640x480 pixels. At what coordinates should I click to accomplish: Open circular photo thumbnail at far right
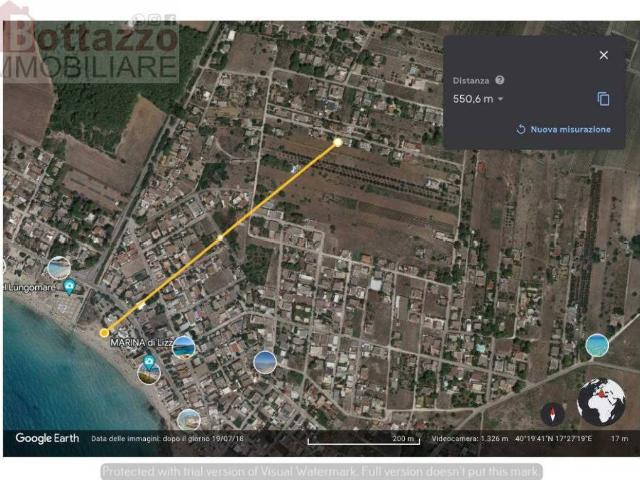pos(597,345)
